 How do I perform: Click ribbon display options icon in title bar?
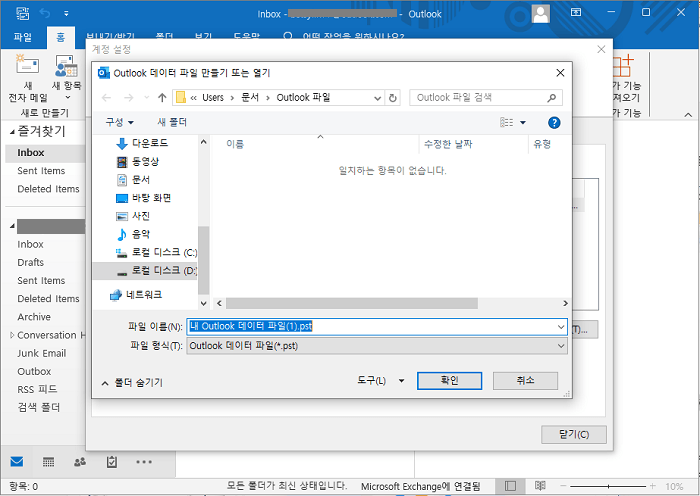[x=576, y=13]
